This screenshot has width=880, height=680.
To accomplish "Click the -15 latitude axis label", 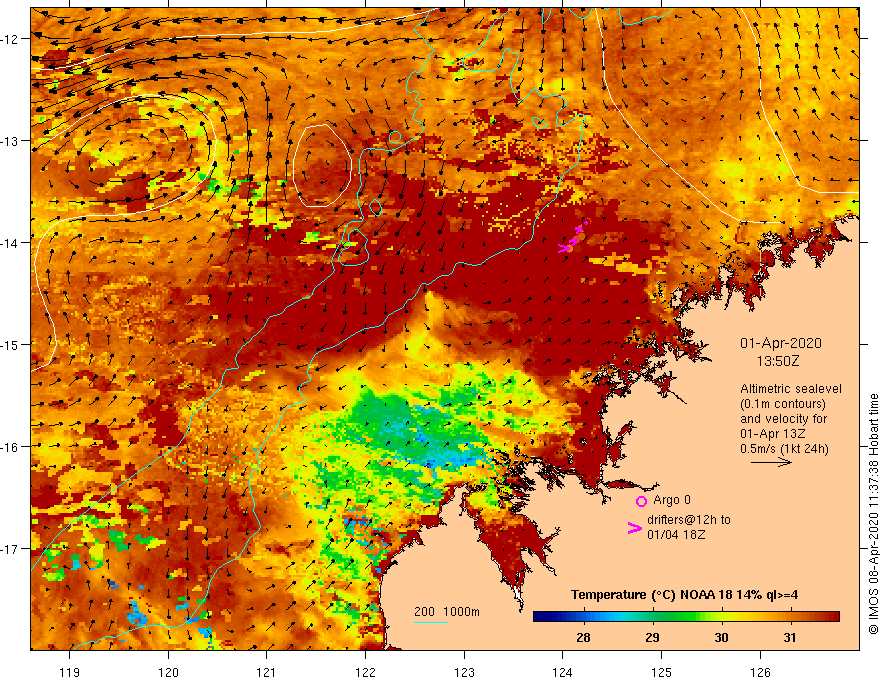I will [12, 344].
